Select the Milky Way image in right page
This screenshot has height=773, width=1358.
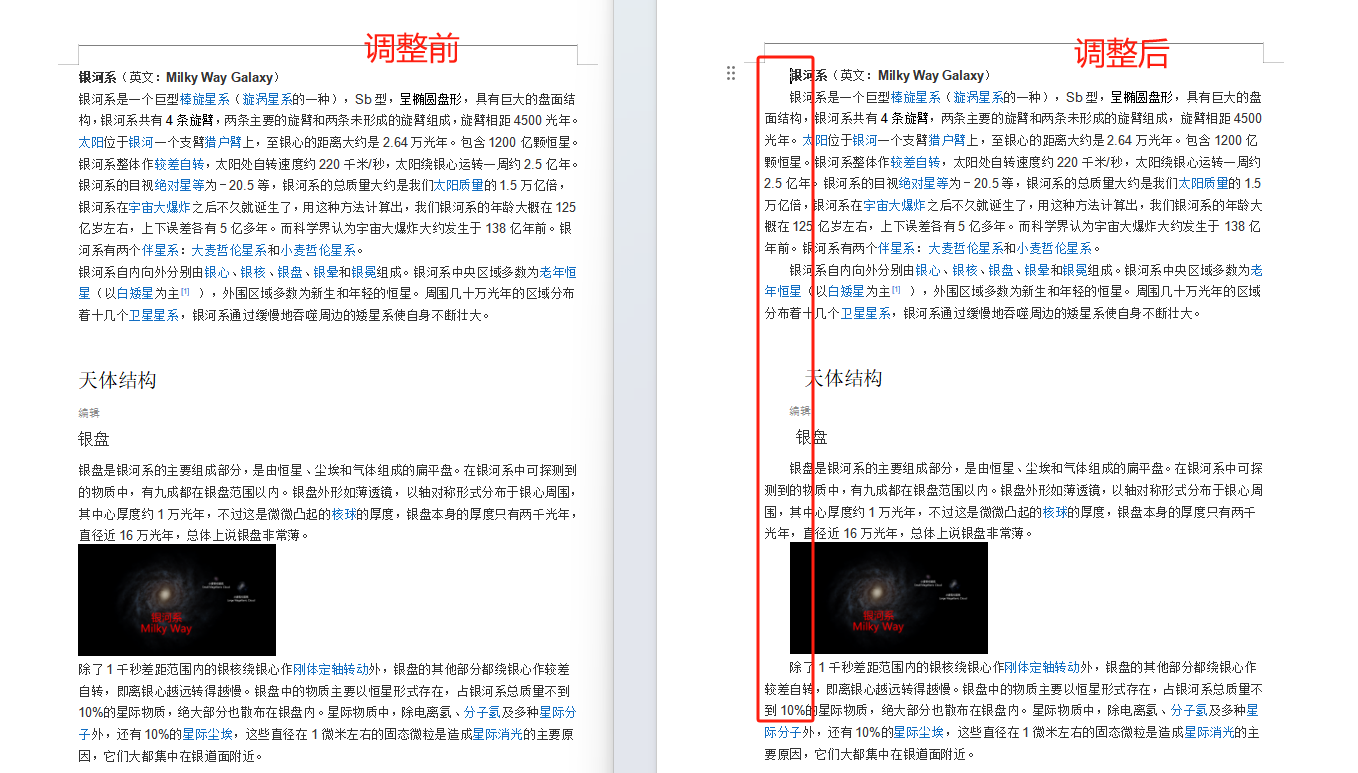click(889, 598)
